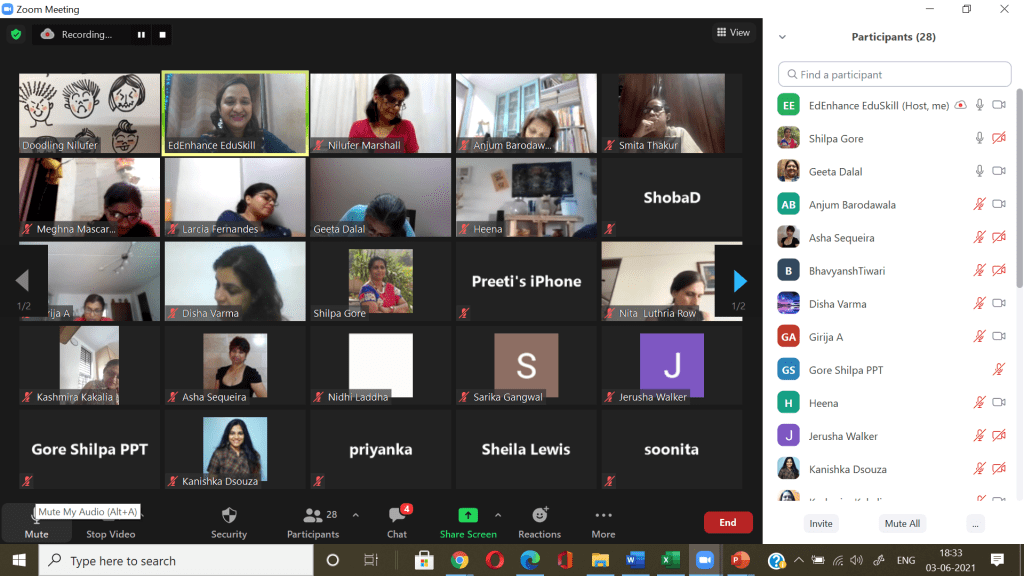Open Zoom app from Windows taskbar
The width and height of the screenshot is (1024, 576).
click(704, 560)
